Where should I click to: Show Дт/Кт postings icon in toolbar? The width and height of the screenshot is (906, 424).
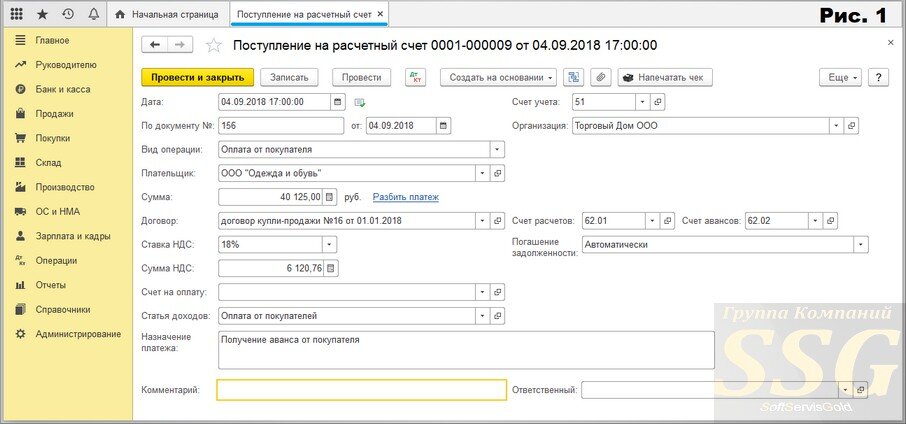tap(415, 77)
